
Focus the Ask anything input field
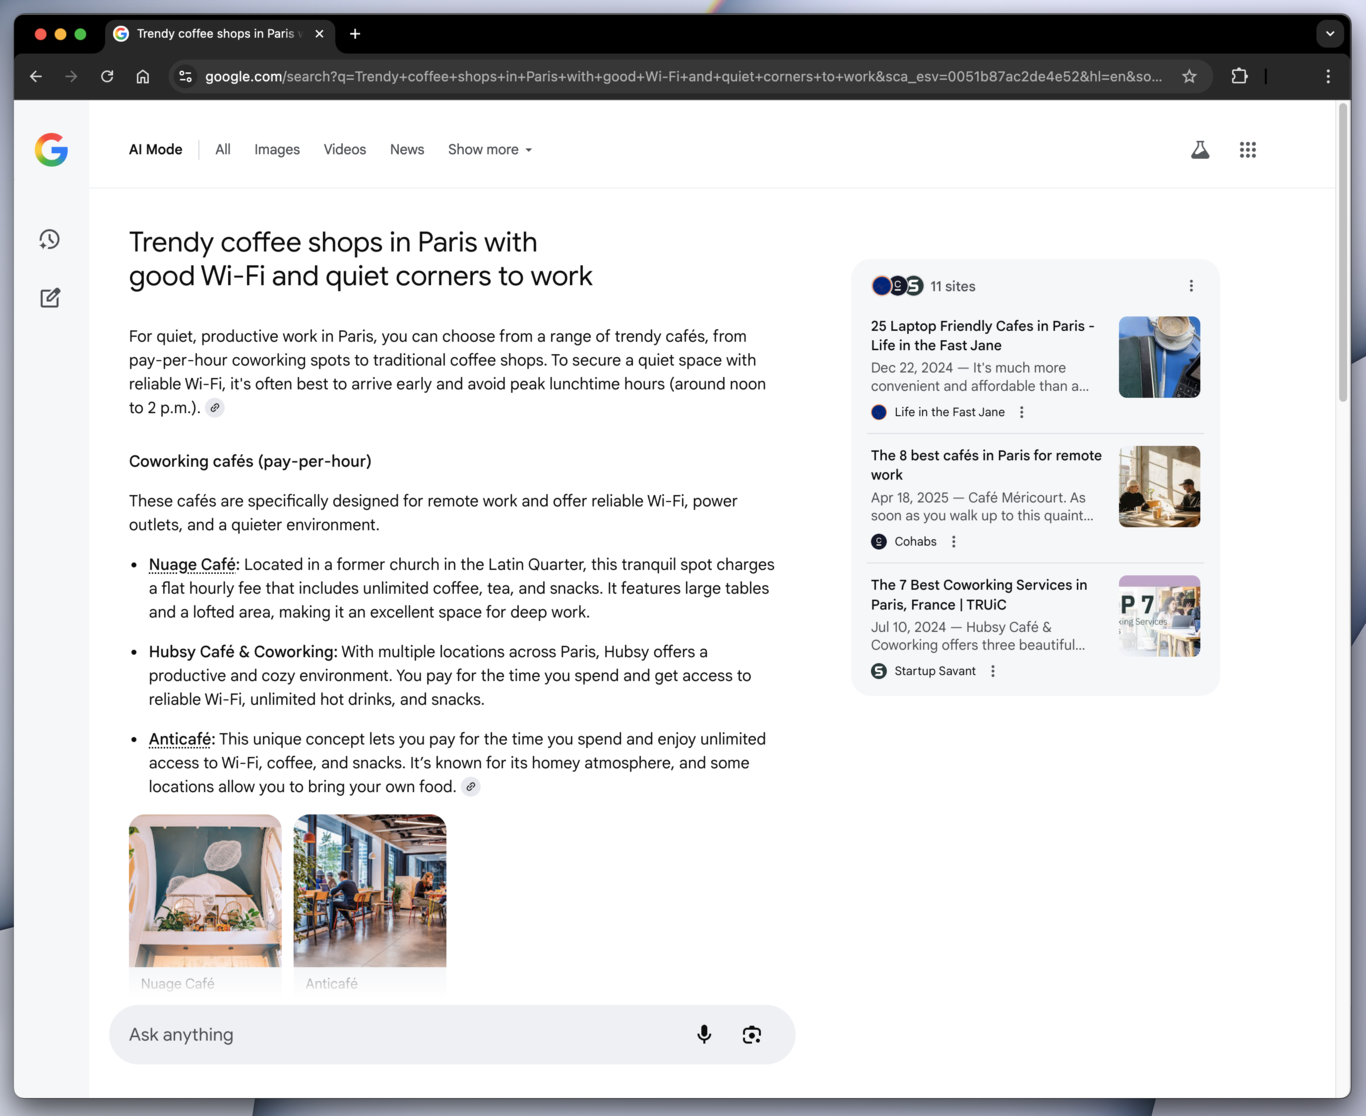pyautogui.click(x=452, y=1035)
